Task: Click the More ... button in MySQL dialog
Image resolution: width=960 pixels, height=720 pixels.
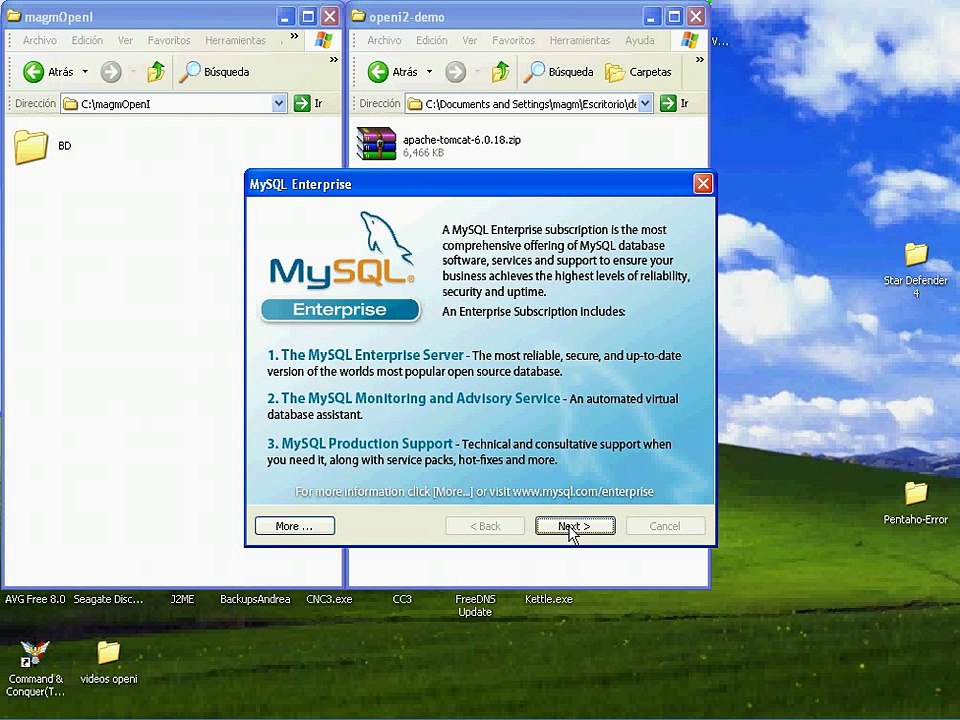Action: click(x=294, y=526)
